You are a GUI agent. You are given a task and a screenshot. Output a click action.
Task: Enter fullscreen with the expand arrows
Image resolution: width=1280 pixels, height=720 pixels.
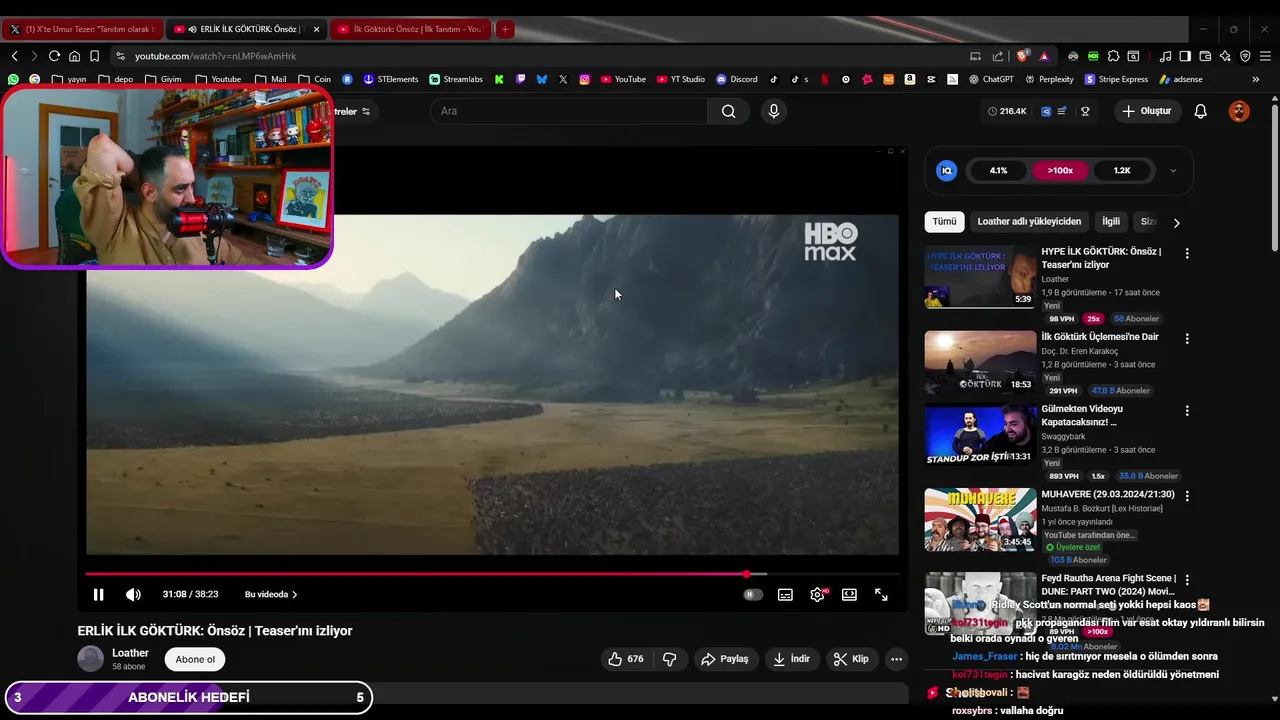click(x=881, y=594)
